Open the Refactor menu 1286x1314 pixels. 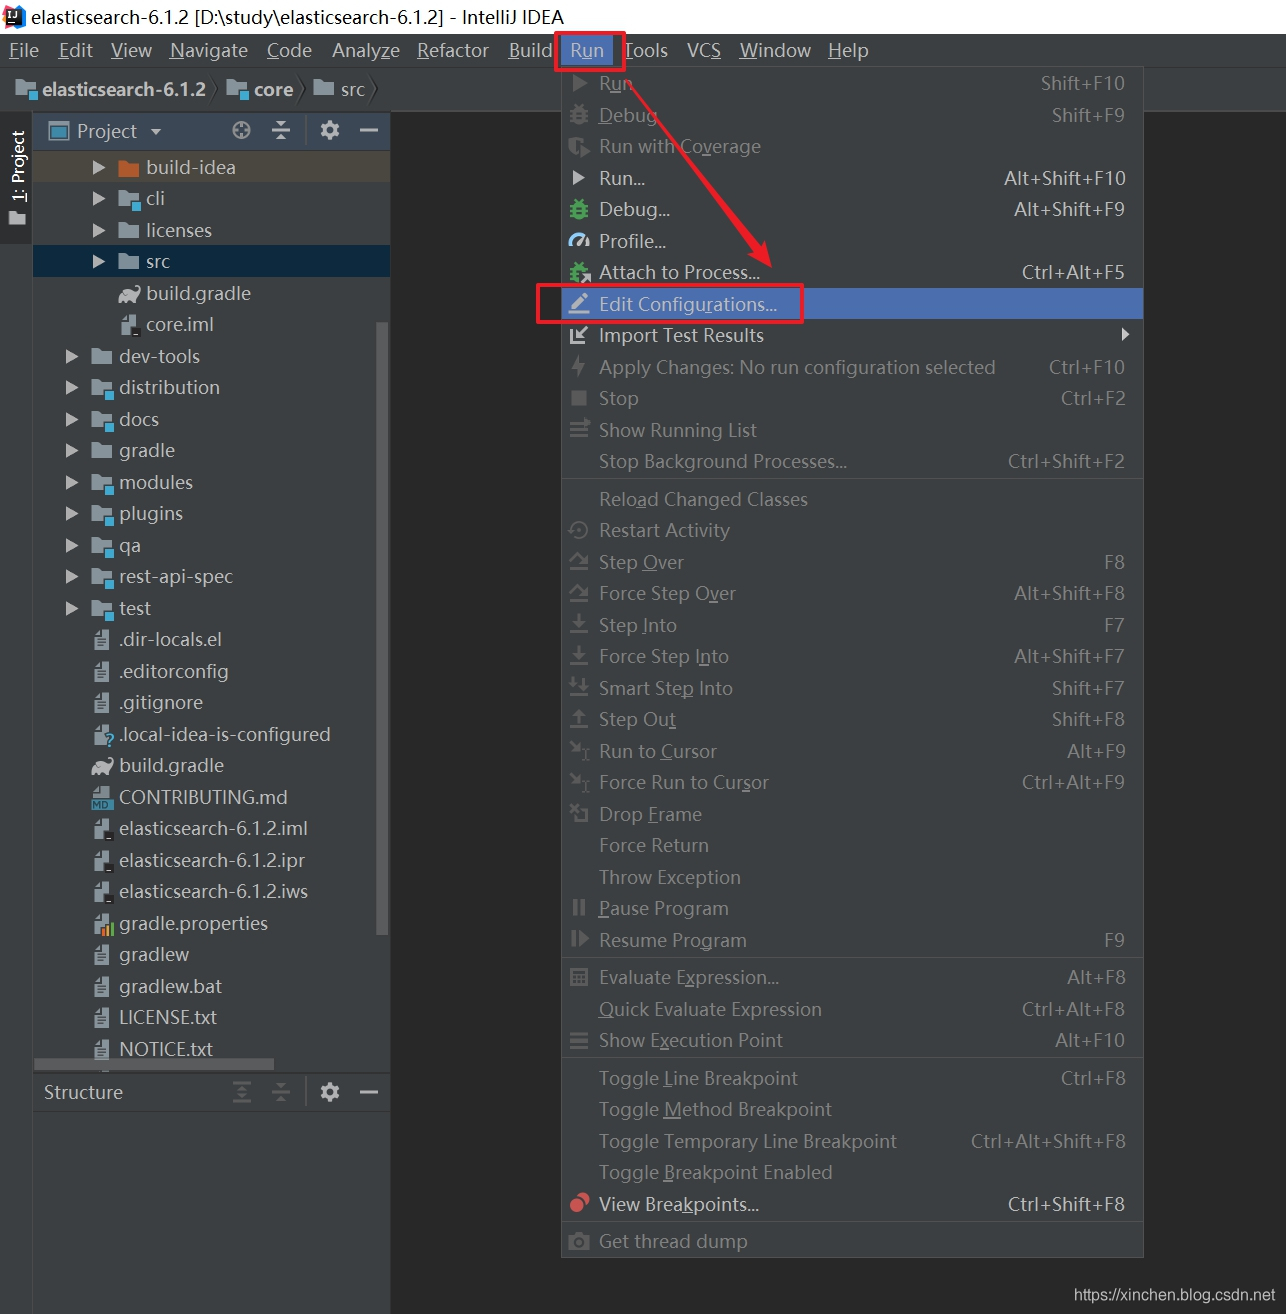[x=453, y=50]
